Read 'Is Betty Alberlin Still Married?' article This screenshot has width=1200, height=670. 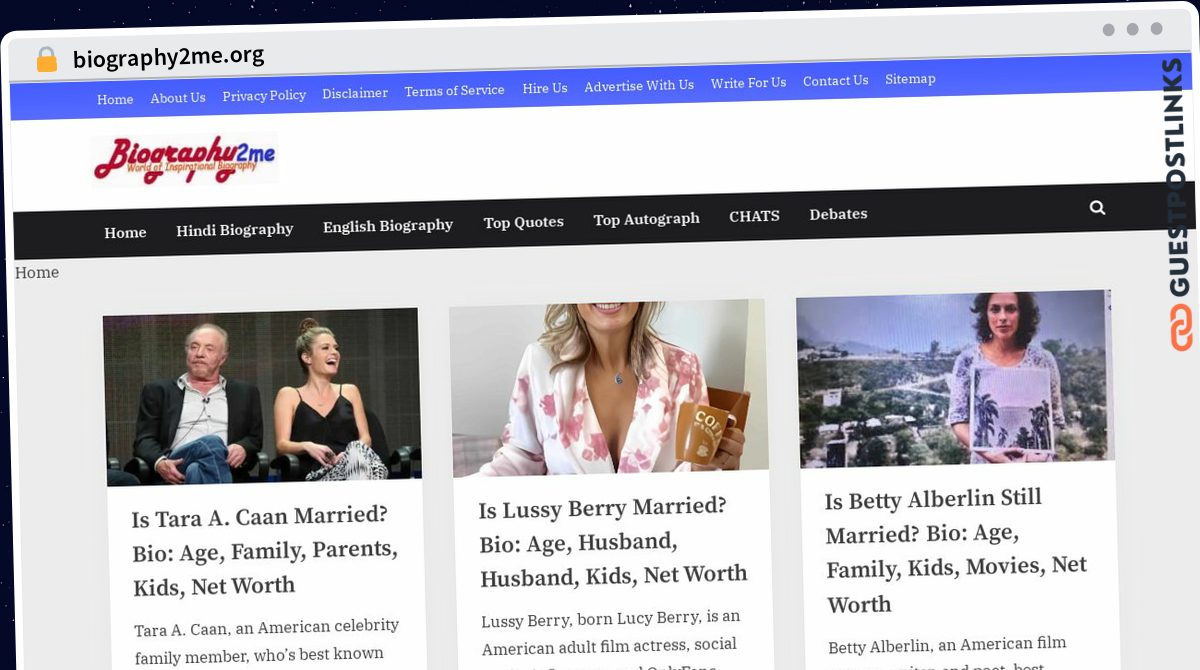pos(956,551)
